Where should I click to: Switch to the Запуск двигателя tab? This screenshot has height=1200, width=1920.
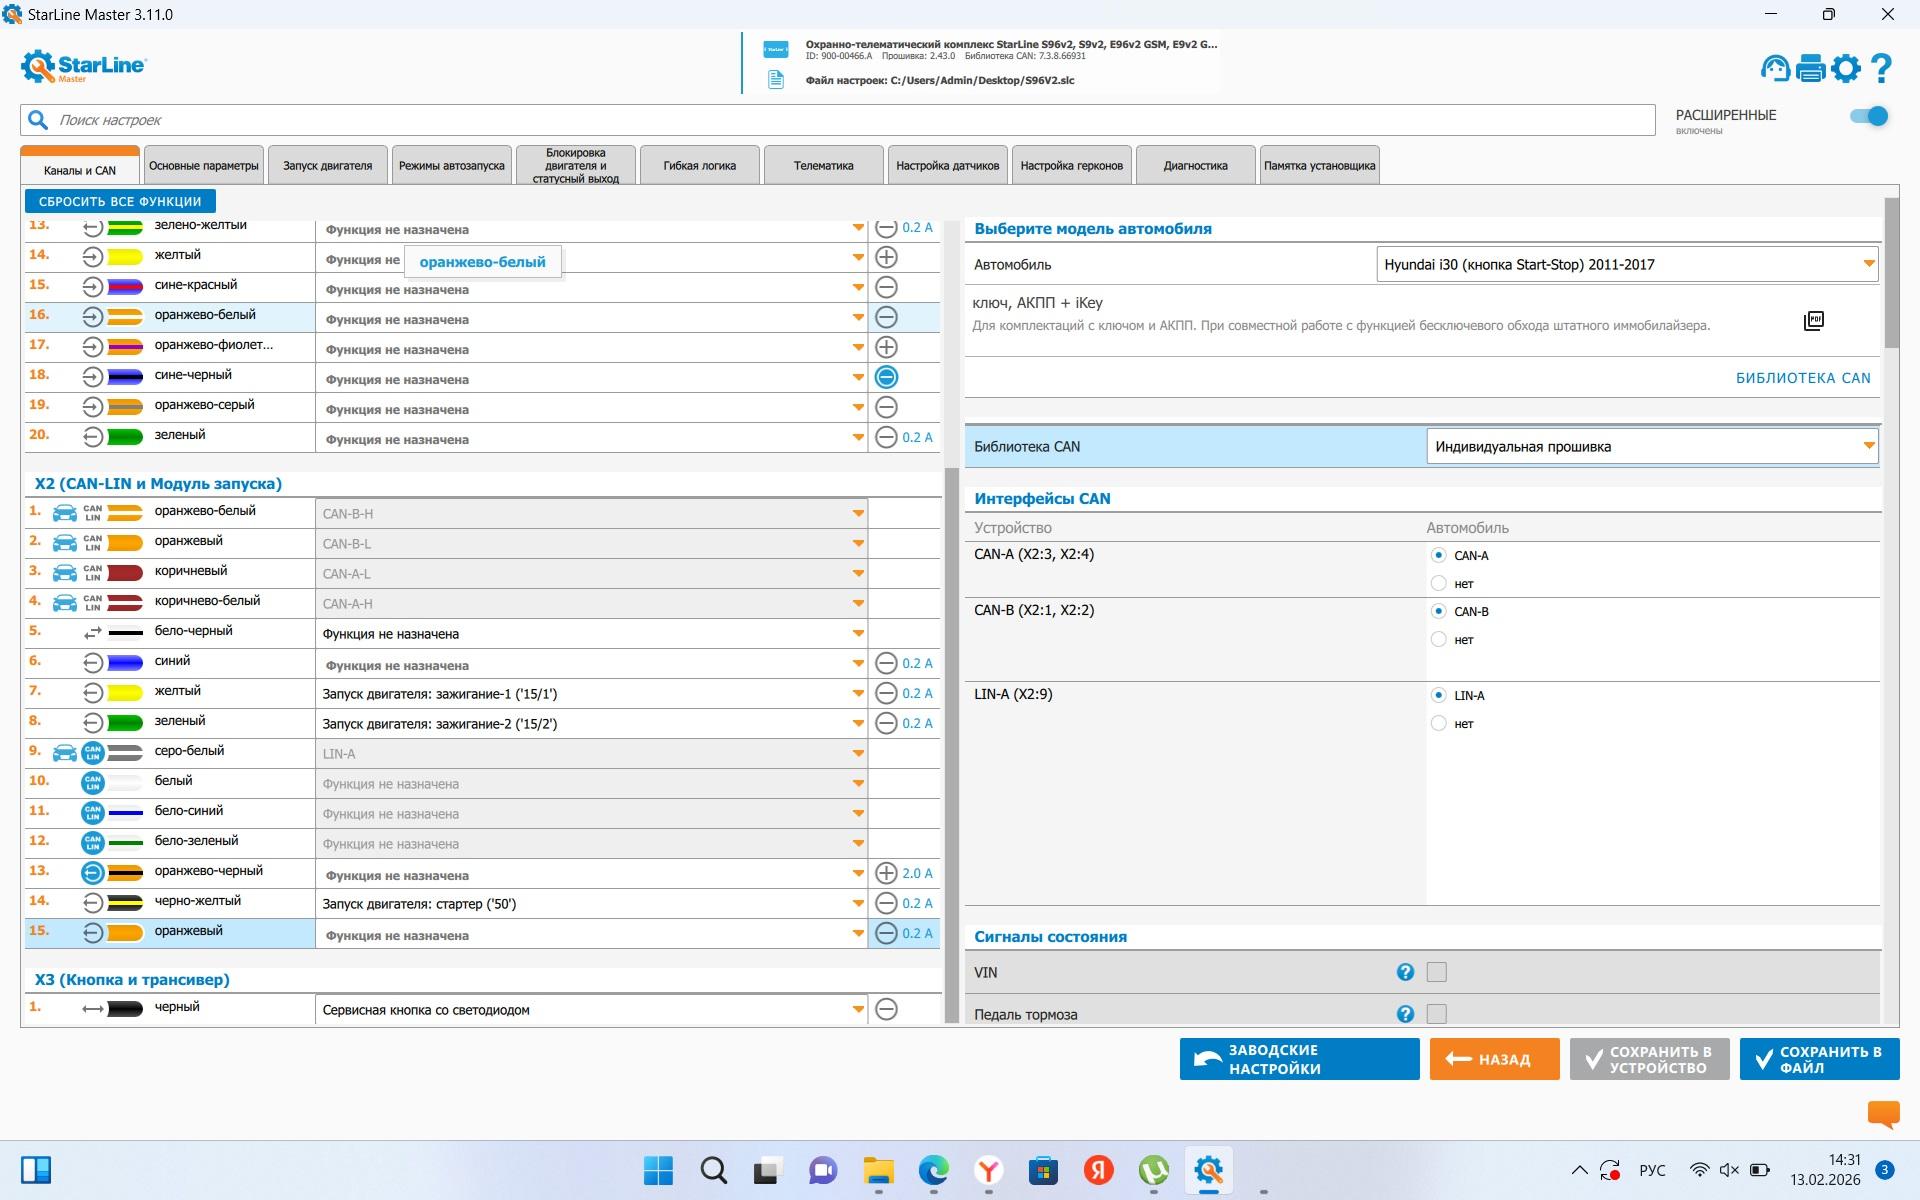(327, 166)
